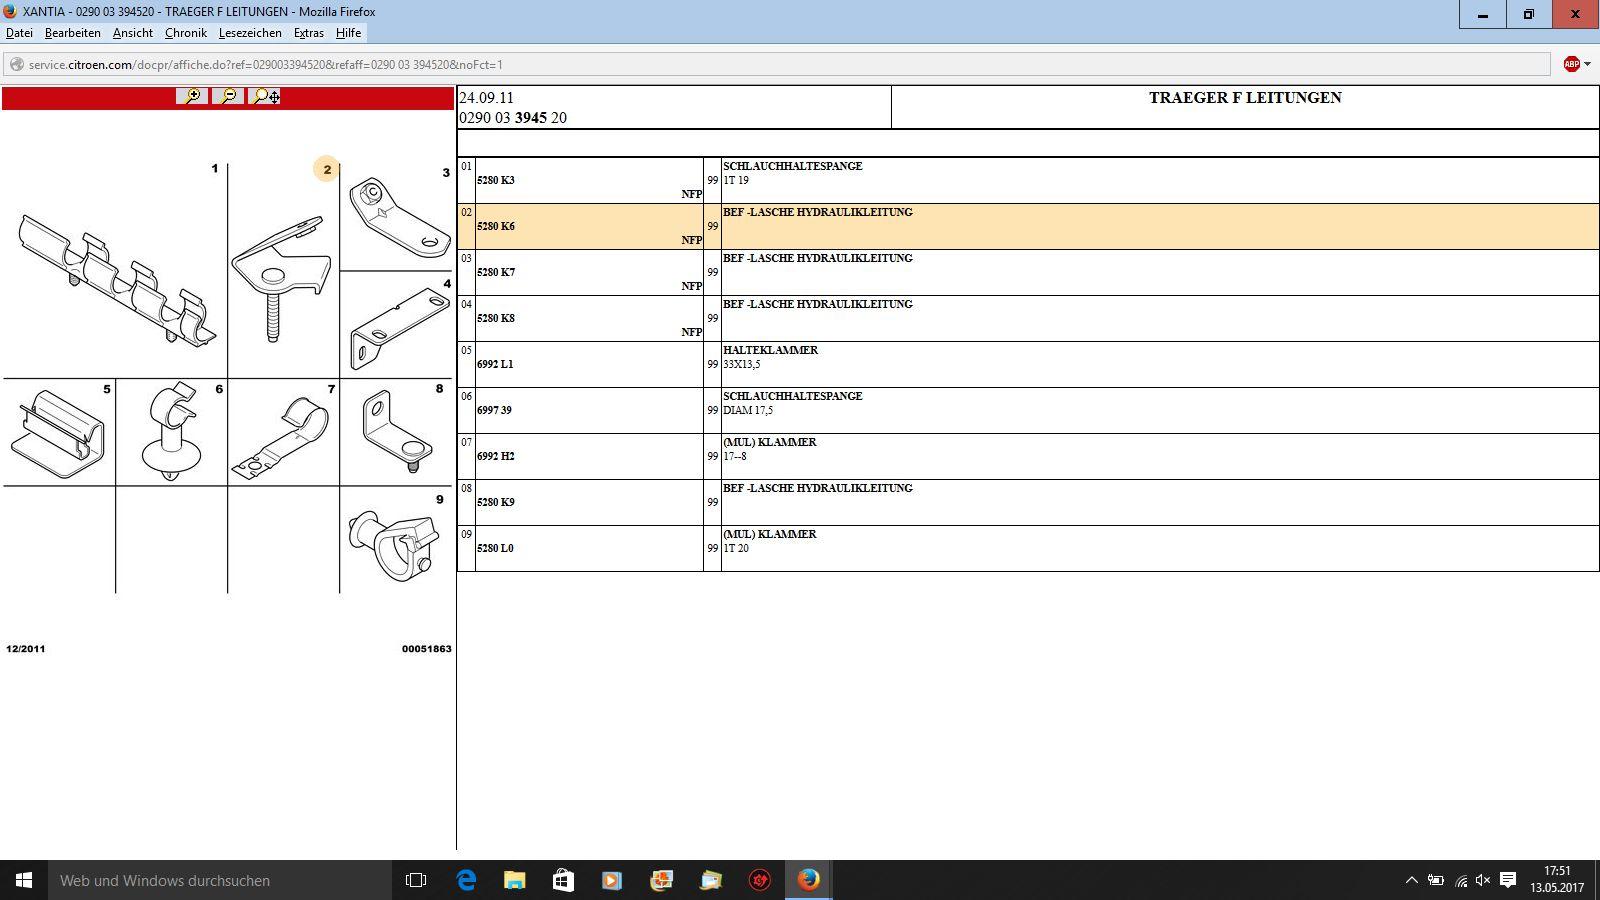Viewport: 1600px width, 900px height.
Task: Click part number 5280 K9
Action: [x=496, y=503]
